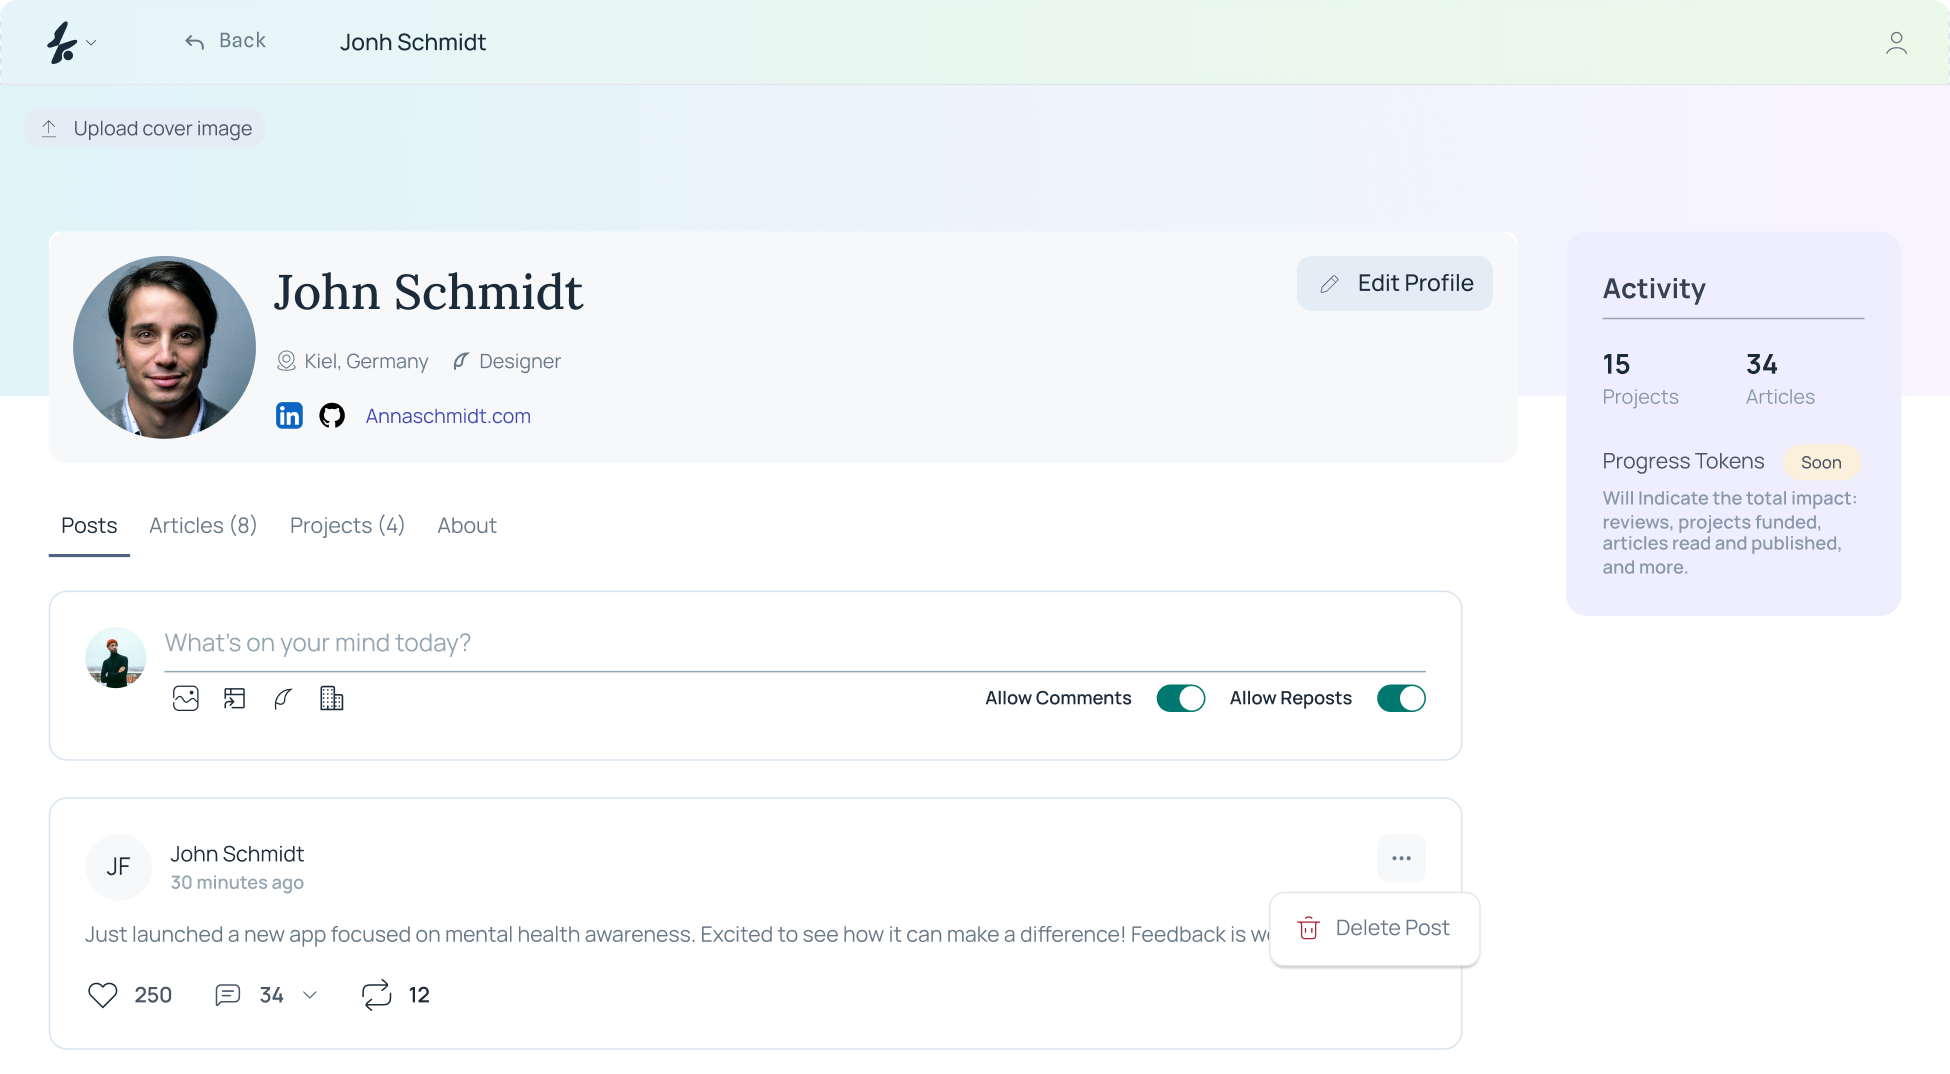The width and height of the screenshot is (1950, 1074).
Task: Click the building icon in the composer
Action: [331, 698]
